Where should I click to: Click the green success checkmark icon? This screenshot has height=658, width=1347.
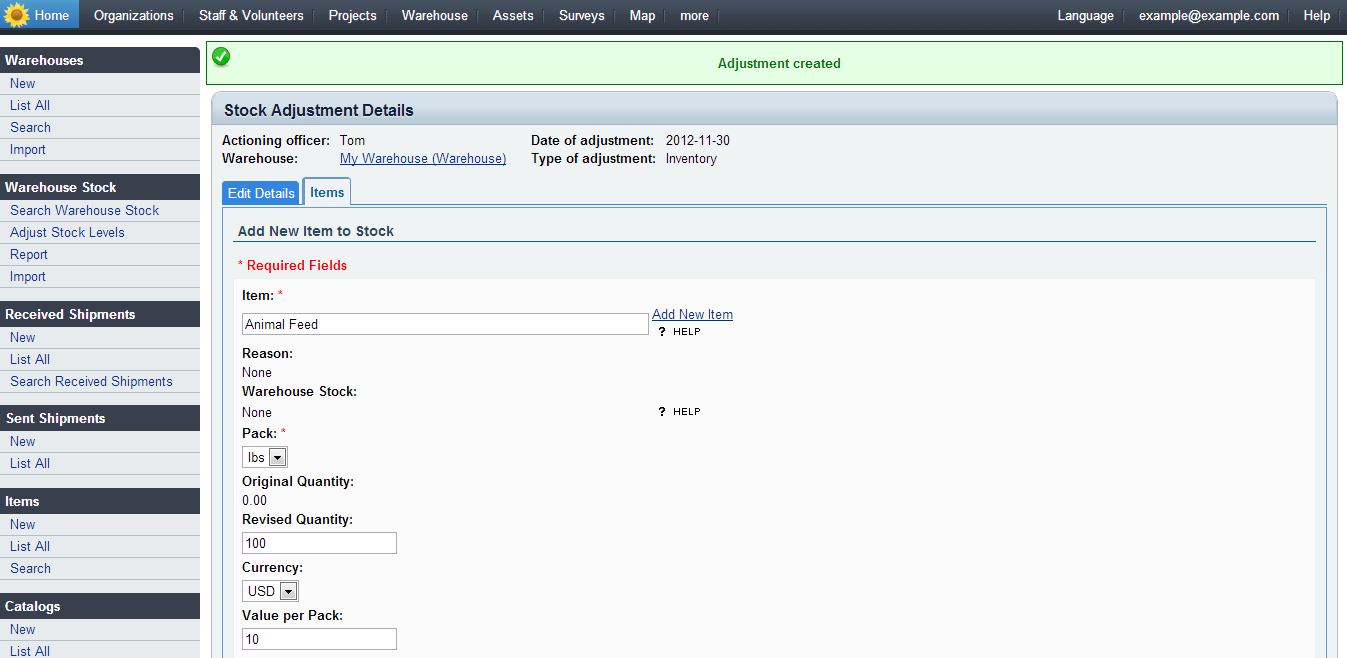[x=221, y=57]
